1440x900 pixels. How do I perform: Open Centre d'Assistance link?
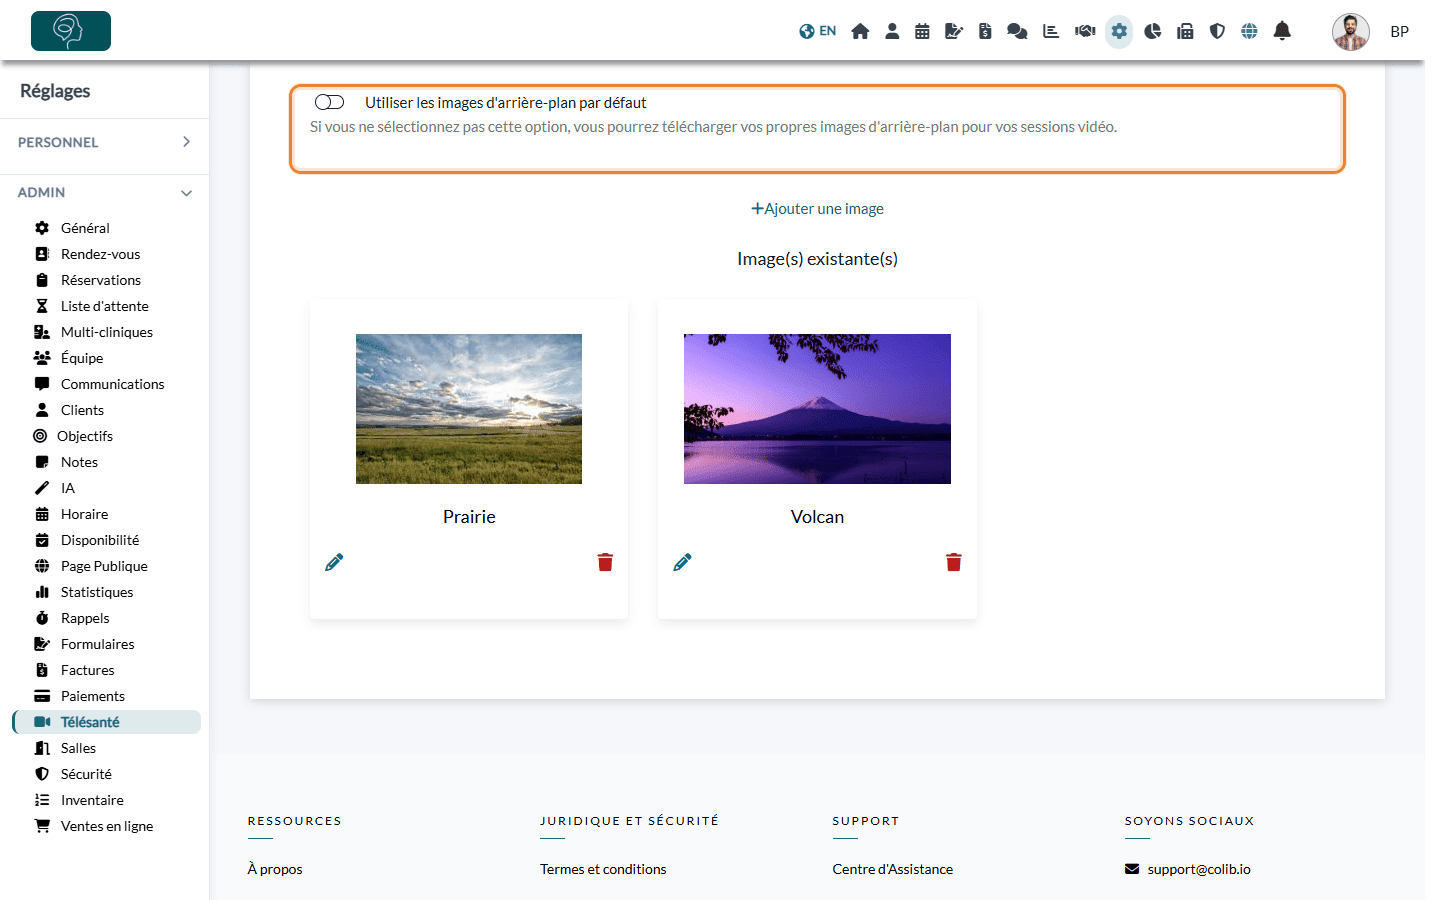pyautogui.click(x=893, y=869)
